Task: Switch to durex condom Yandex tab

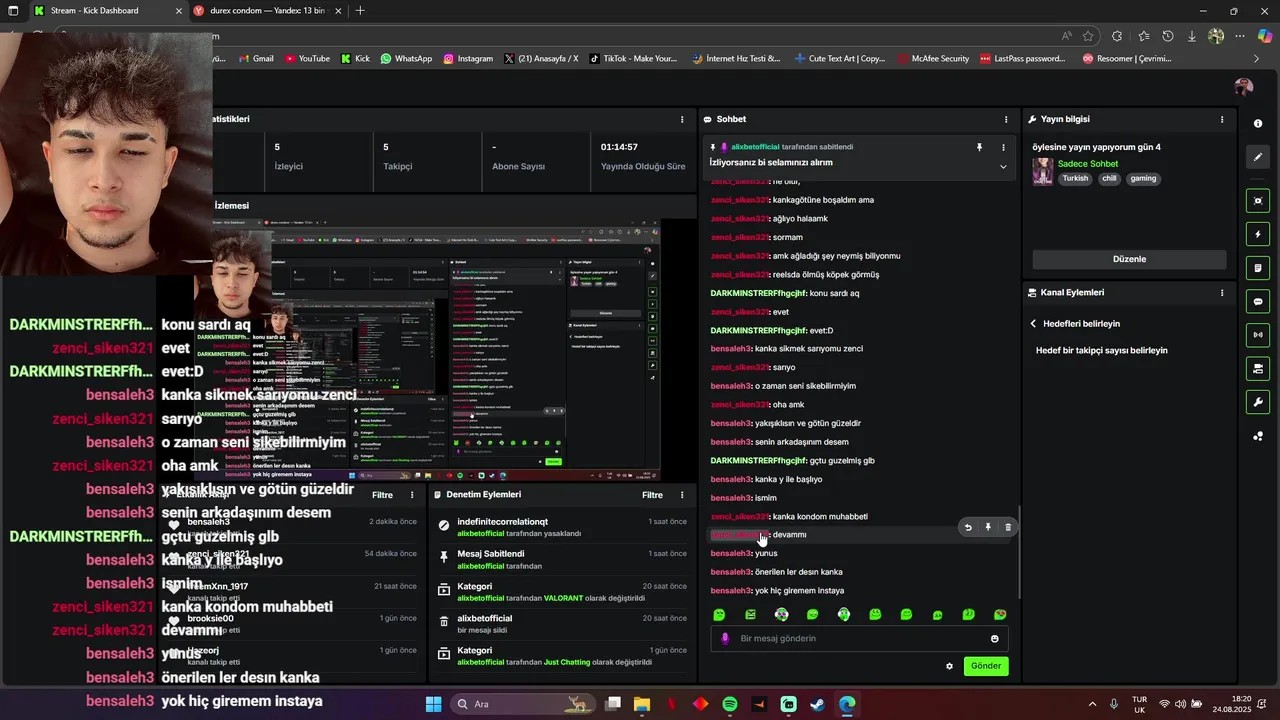Action: coord(268,11)
